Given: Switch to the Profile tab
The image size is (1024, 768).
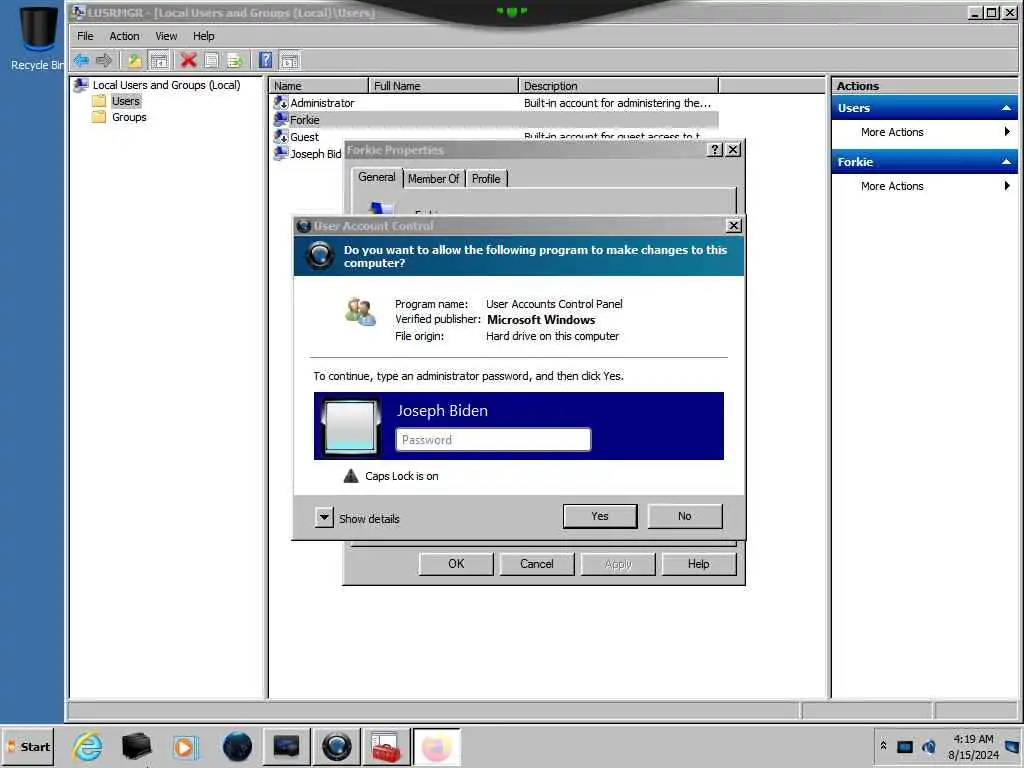Looking at the screenshot, I should click(486, 178).
